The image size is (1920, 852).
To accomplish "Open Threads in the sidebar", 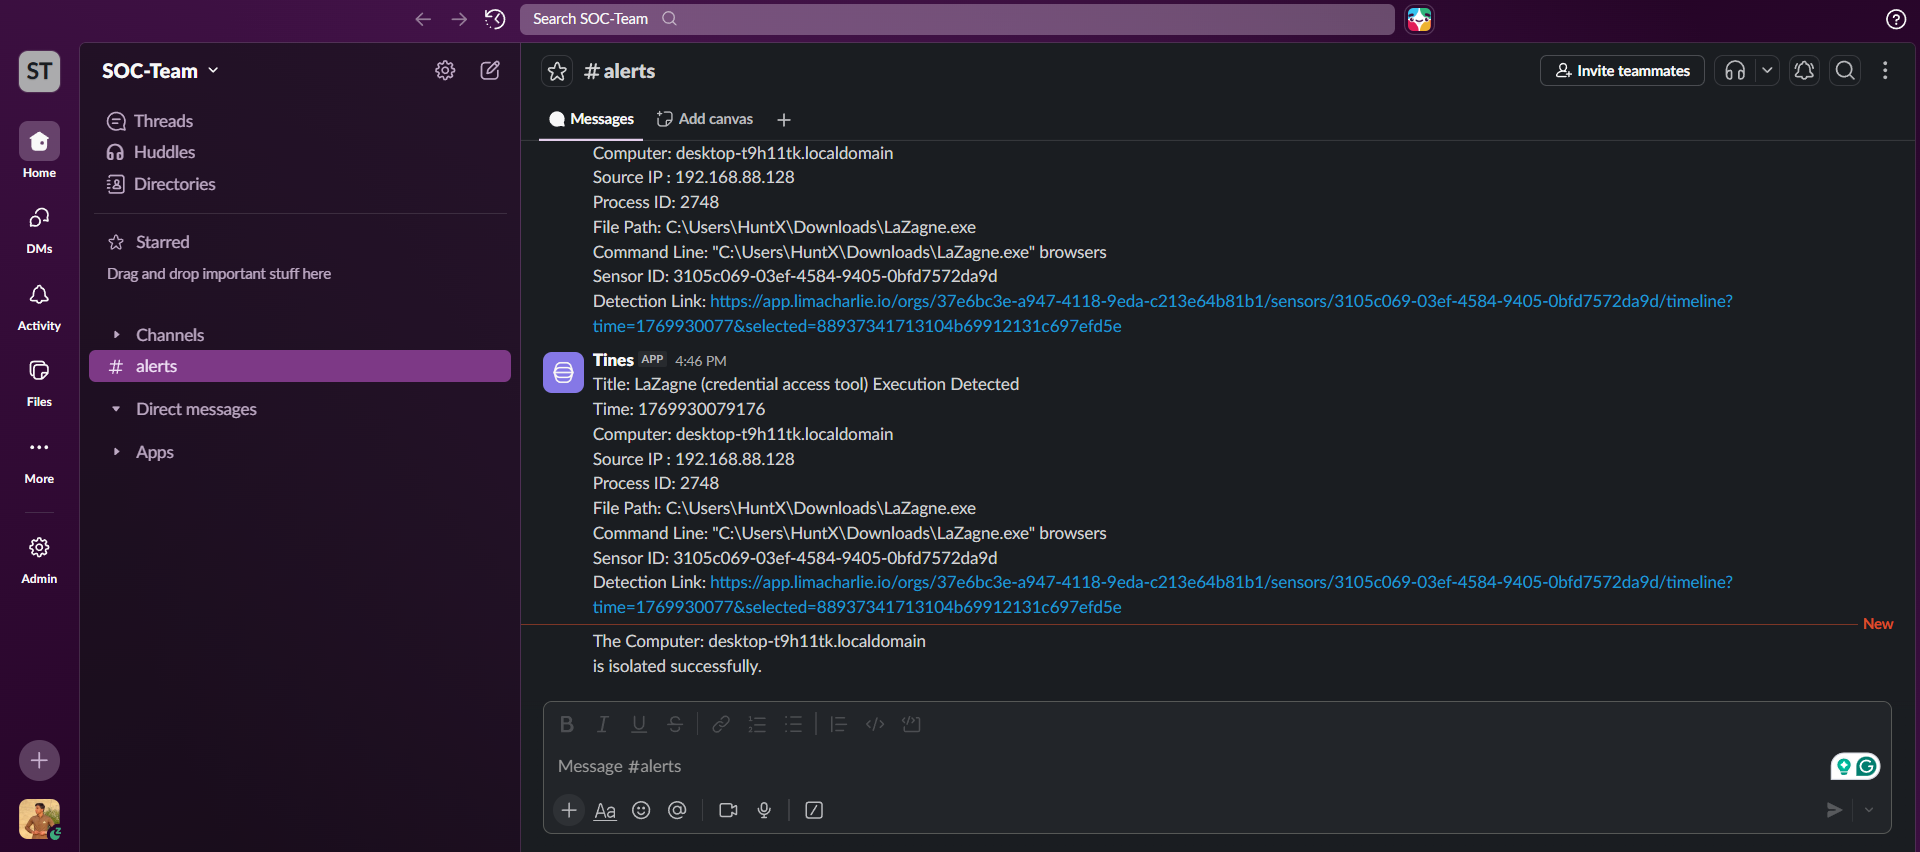I will click(300, 121).
